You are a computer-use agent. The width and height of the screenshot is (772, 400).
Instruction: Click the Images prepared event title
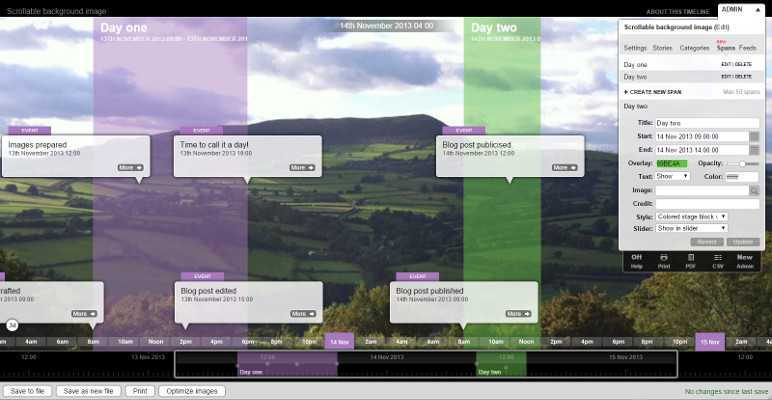(37, 145)
